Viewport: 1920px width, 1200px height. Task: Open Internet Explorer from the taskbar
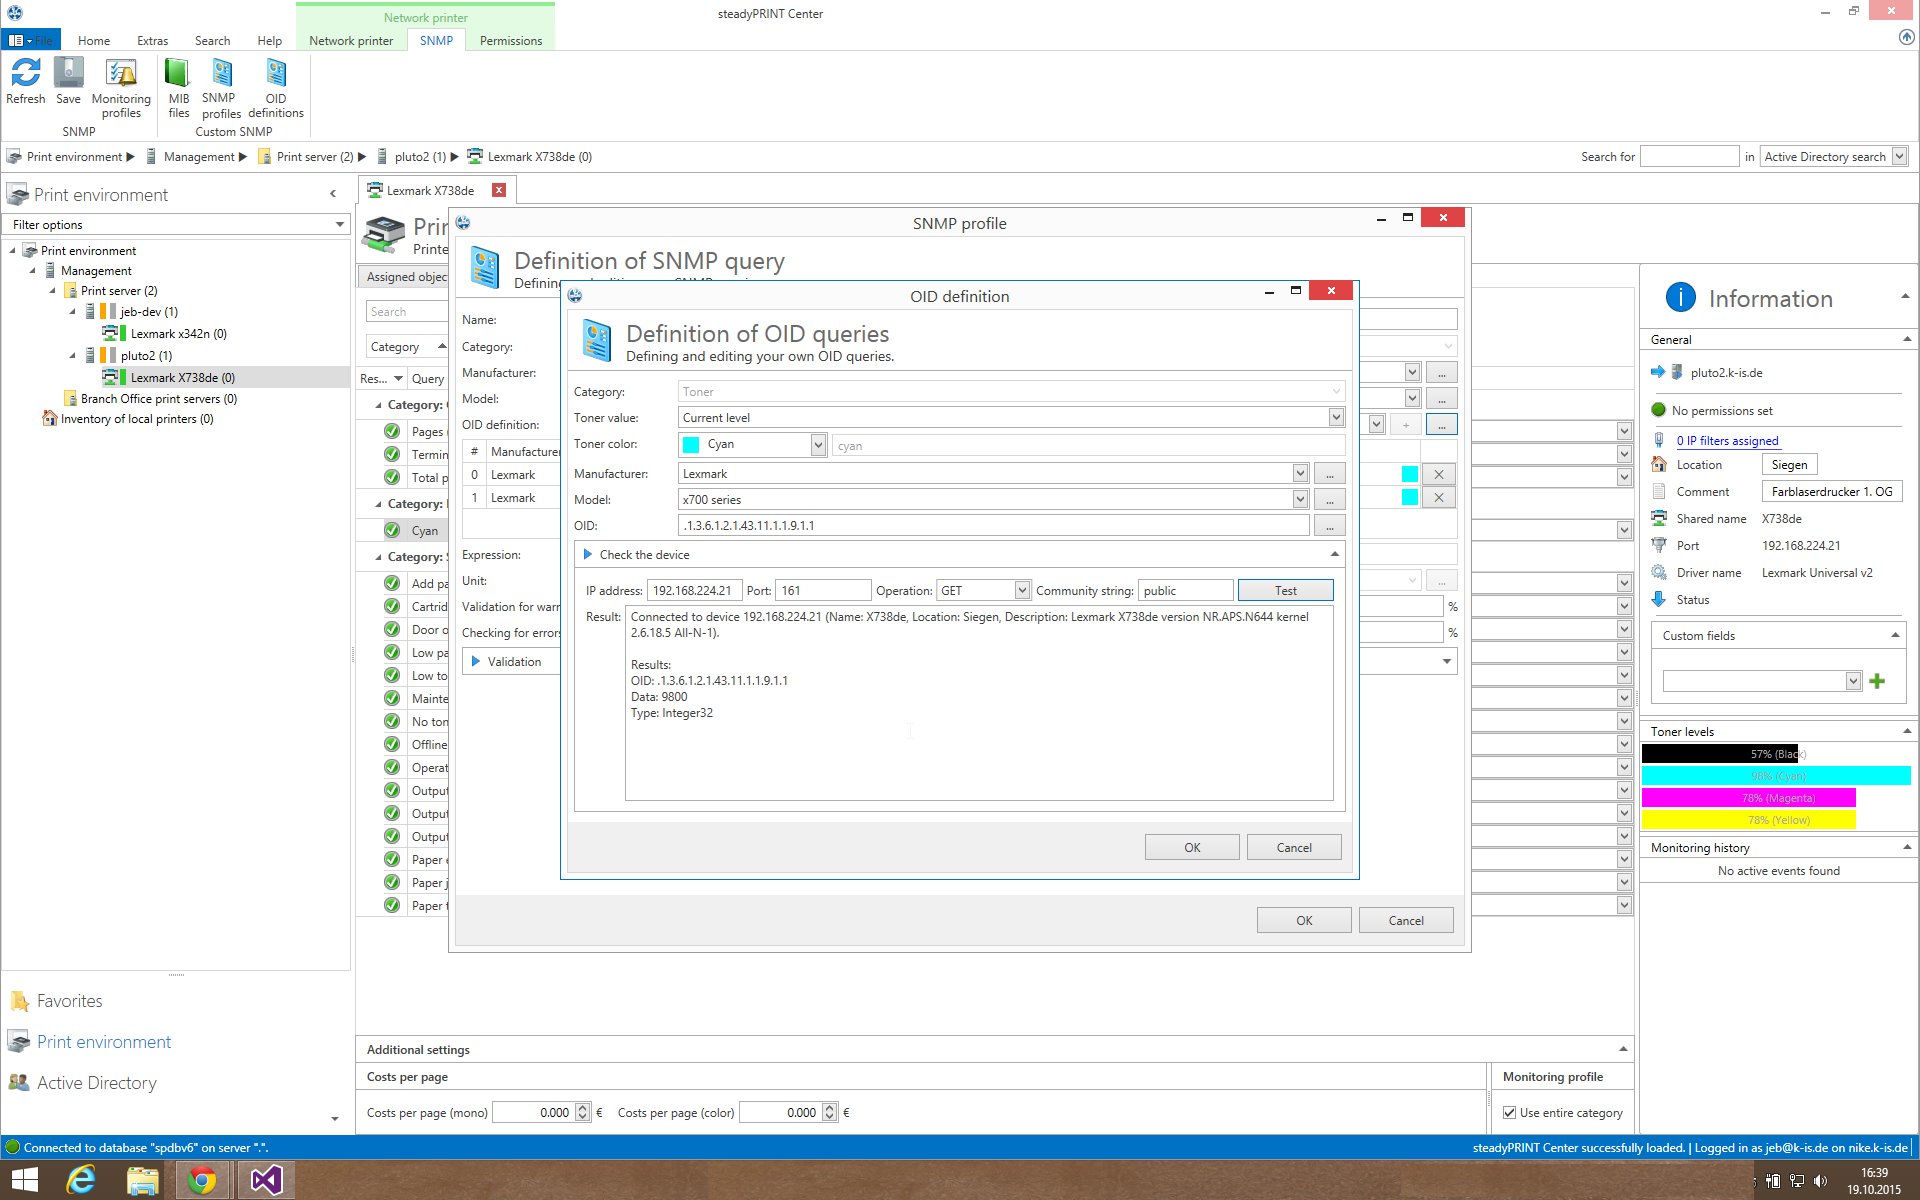pyautogui.click(x=81, y=1180)
